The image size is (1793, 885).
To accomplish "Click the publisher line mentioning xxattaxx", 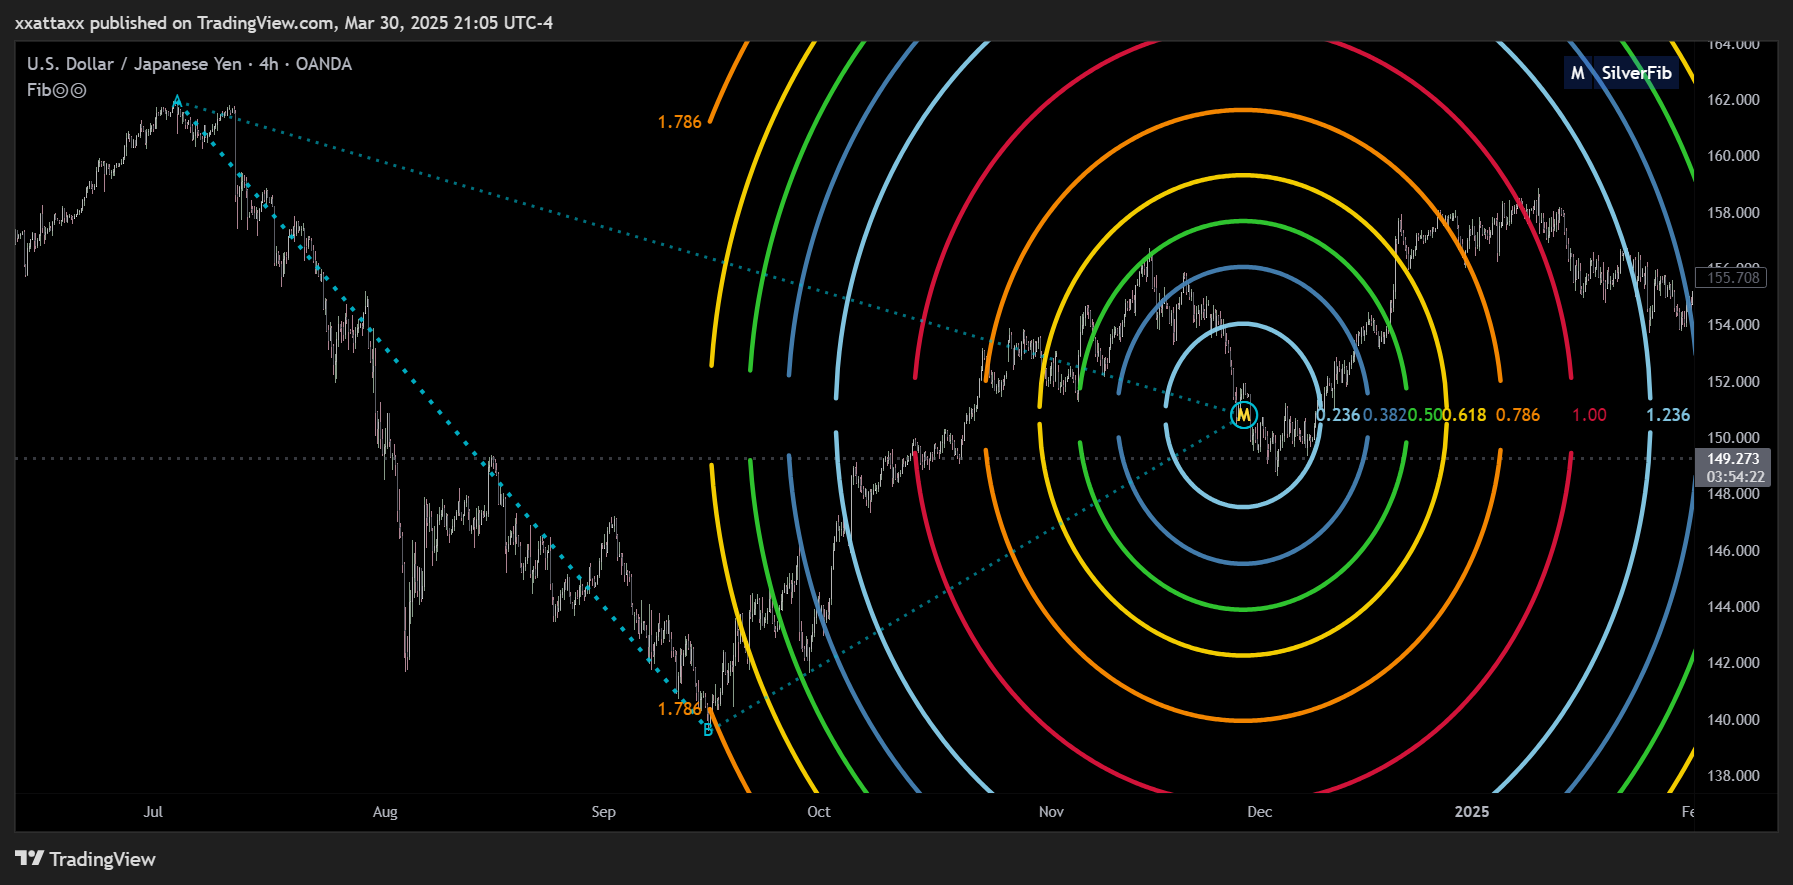I will click(284, 22).
